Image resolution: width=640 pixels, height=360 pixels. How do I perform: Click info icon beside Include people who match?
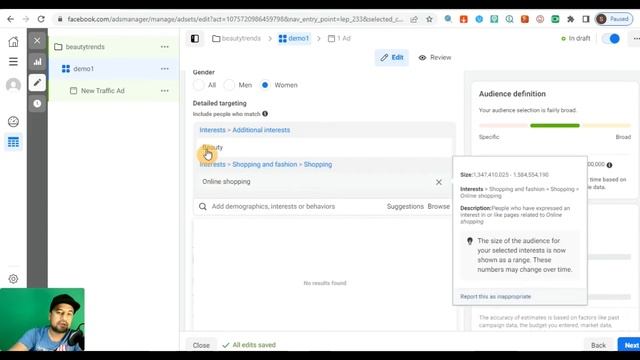pyautogui.click(x=265, y=114)
